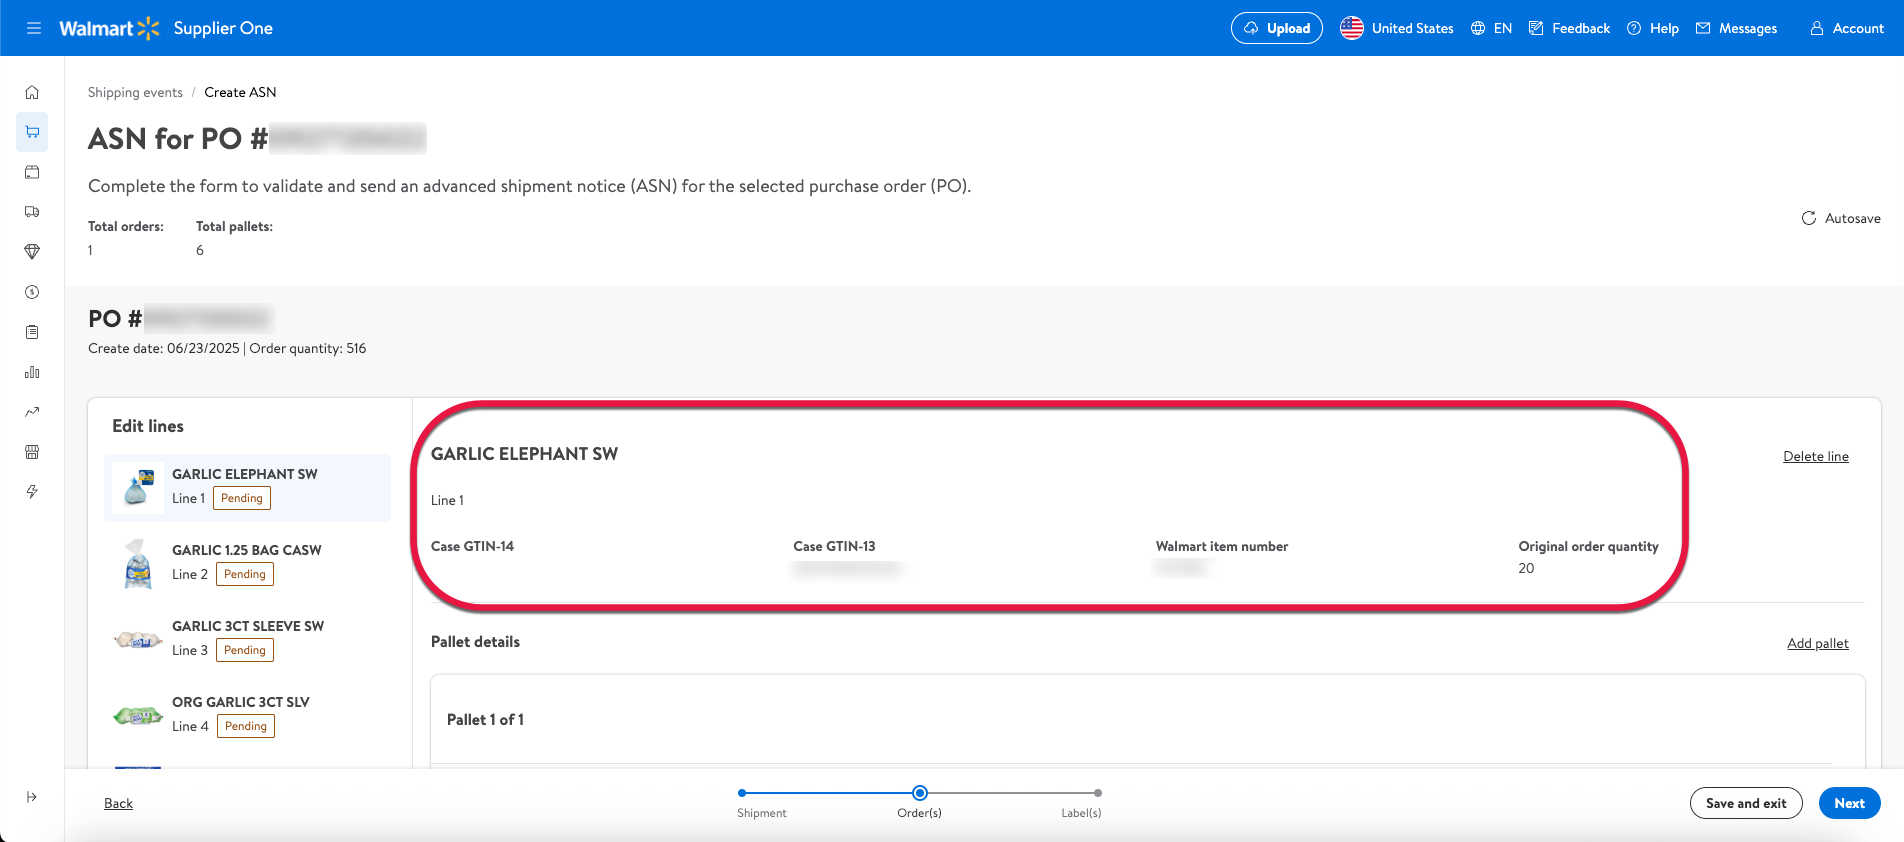
Task: Open the hamburger navigation menu
Action: click(34, 28)
